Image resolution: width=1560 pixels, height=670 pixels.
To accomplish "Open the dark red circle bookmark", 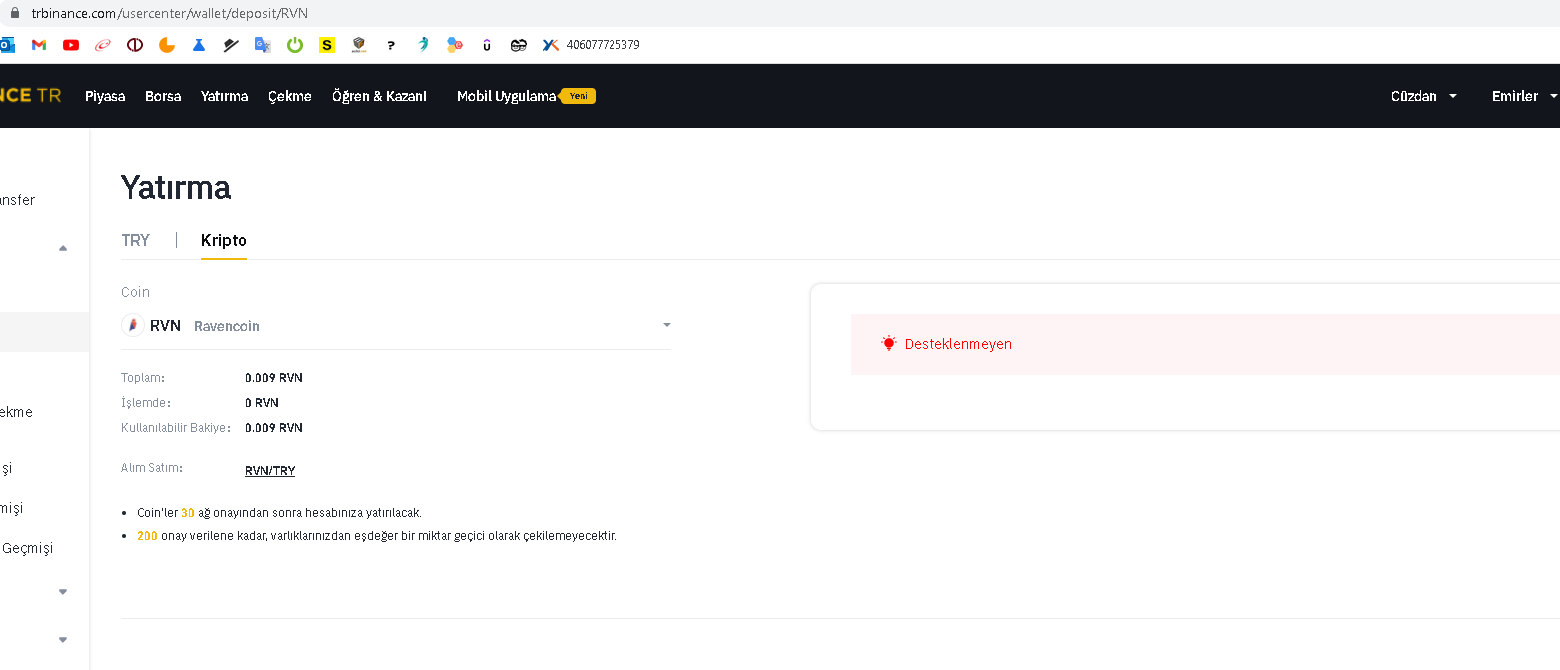I will click(135, 45).
